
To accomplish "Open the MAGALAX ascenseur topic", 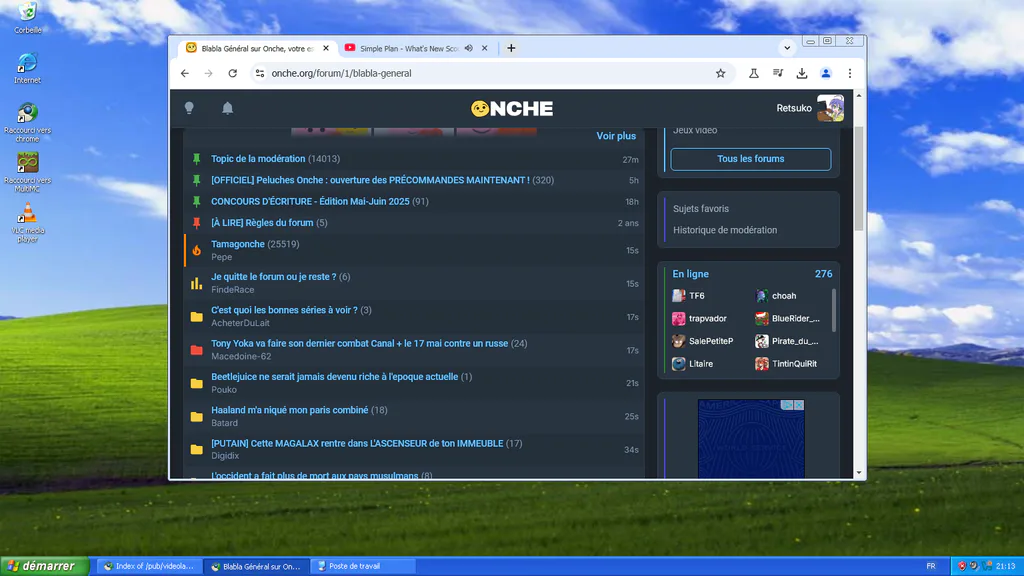I will pos(357,443).
